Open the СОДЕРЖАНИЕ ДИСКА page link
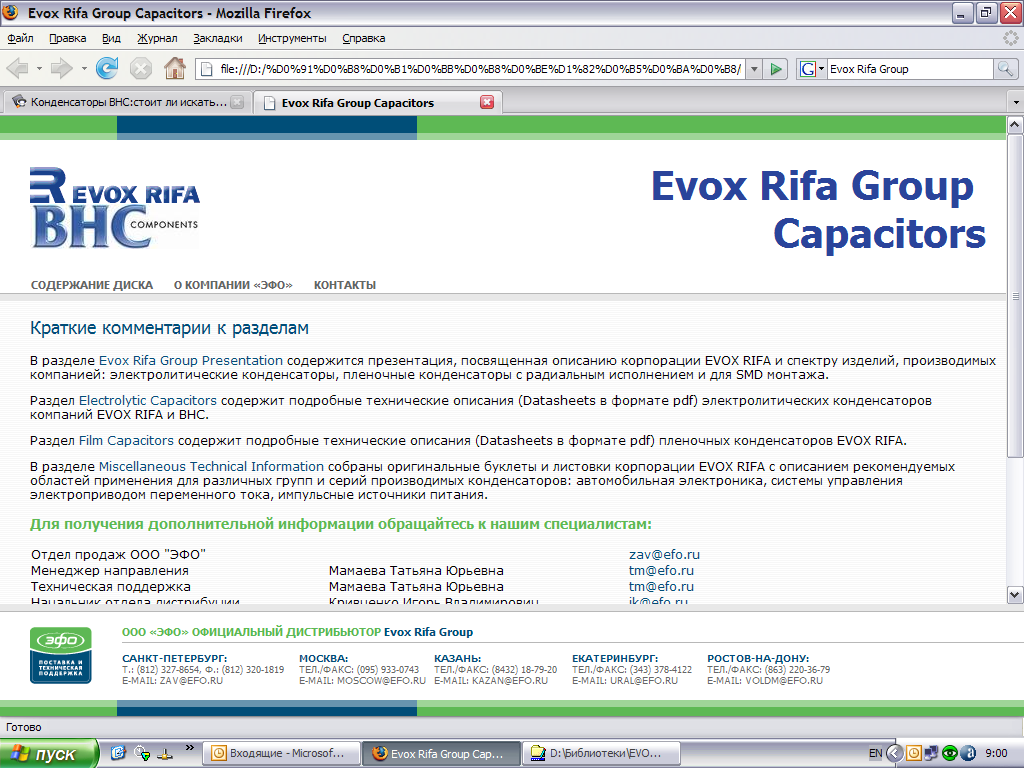Viewport: 1024px width, 768px height. 92,285
